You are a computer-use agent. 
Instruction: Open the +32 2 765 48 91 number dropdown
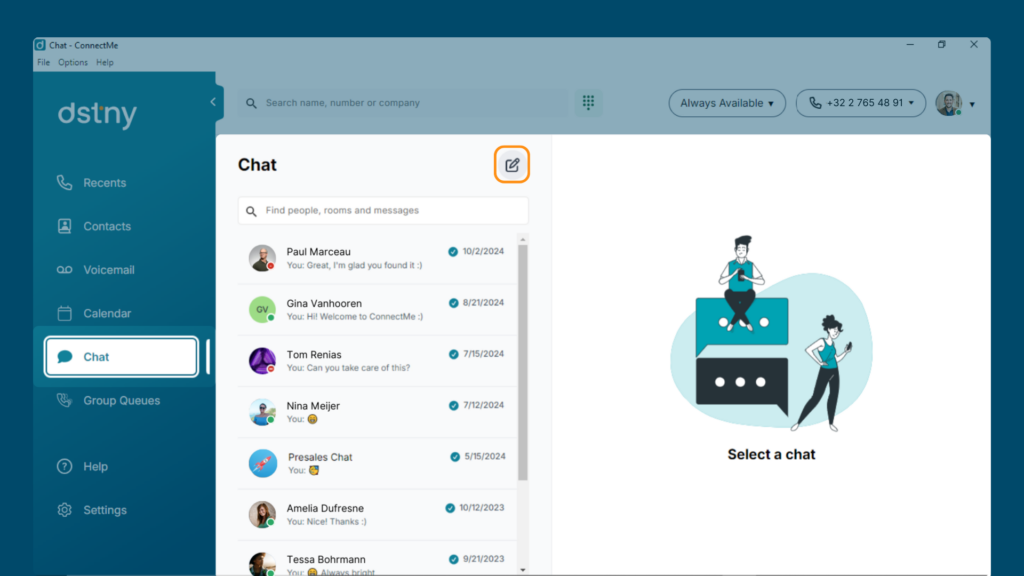(x=861, y=103)
